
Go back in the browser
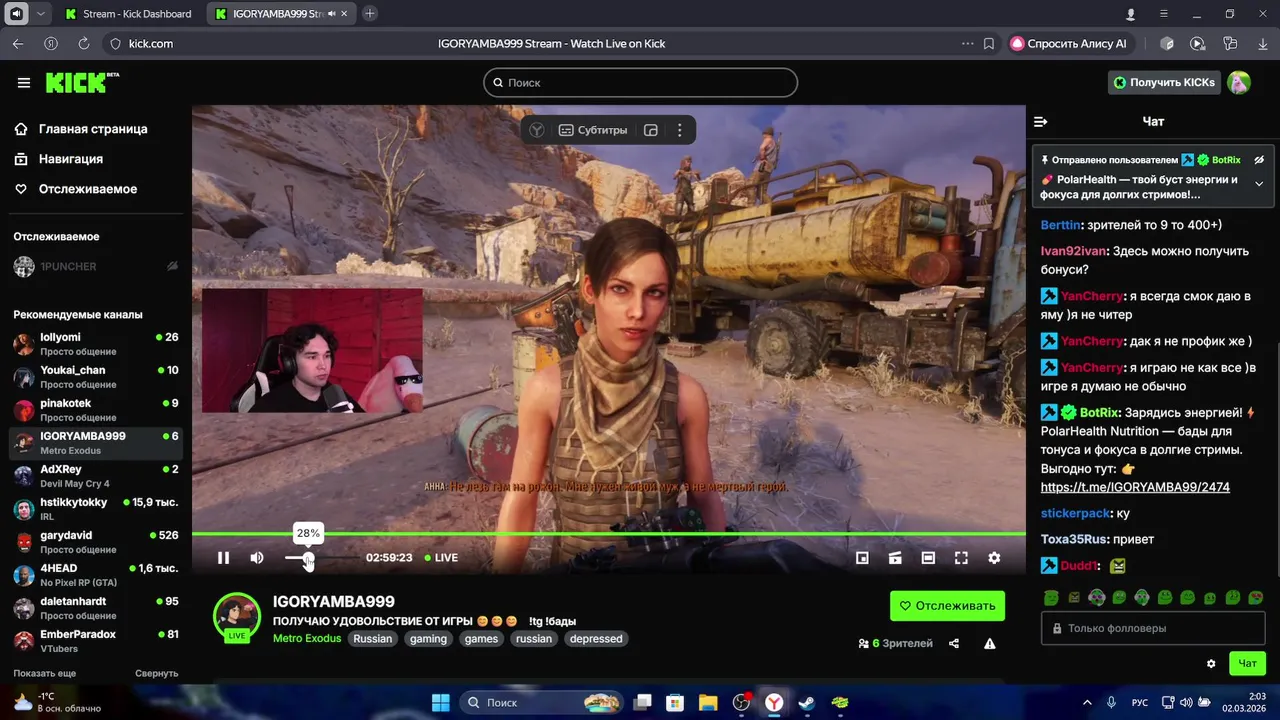point(18,44)
